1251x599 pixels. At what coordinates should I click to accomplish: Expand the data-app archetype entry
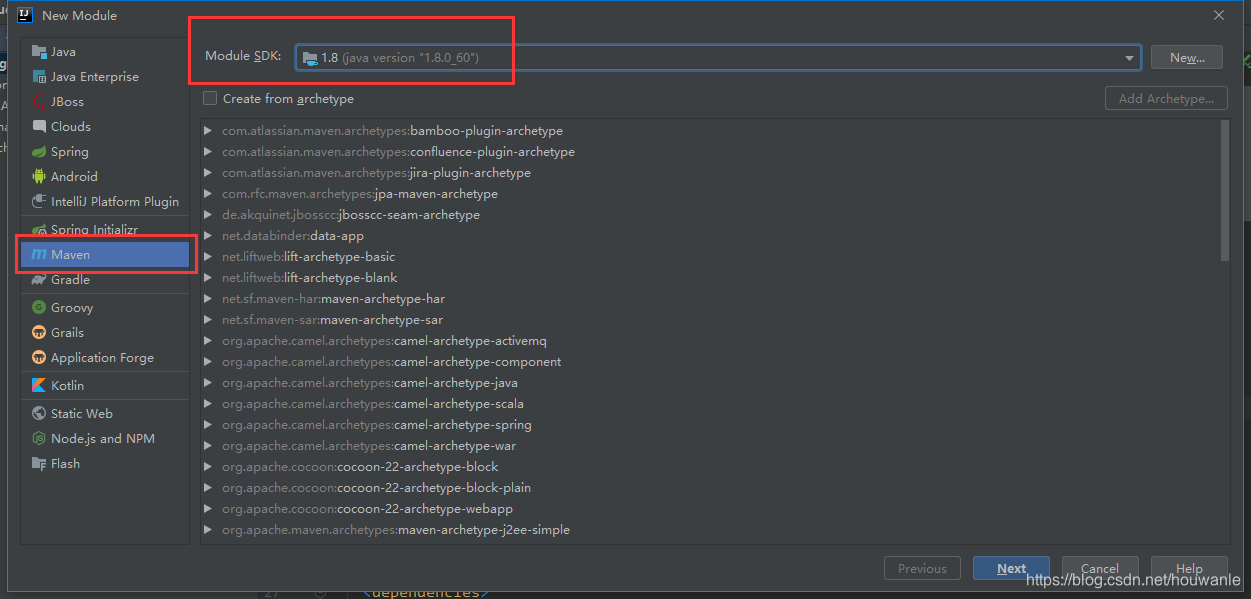point(208,236)
